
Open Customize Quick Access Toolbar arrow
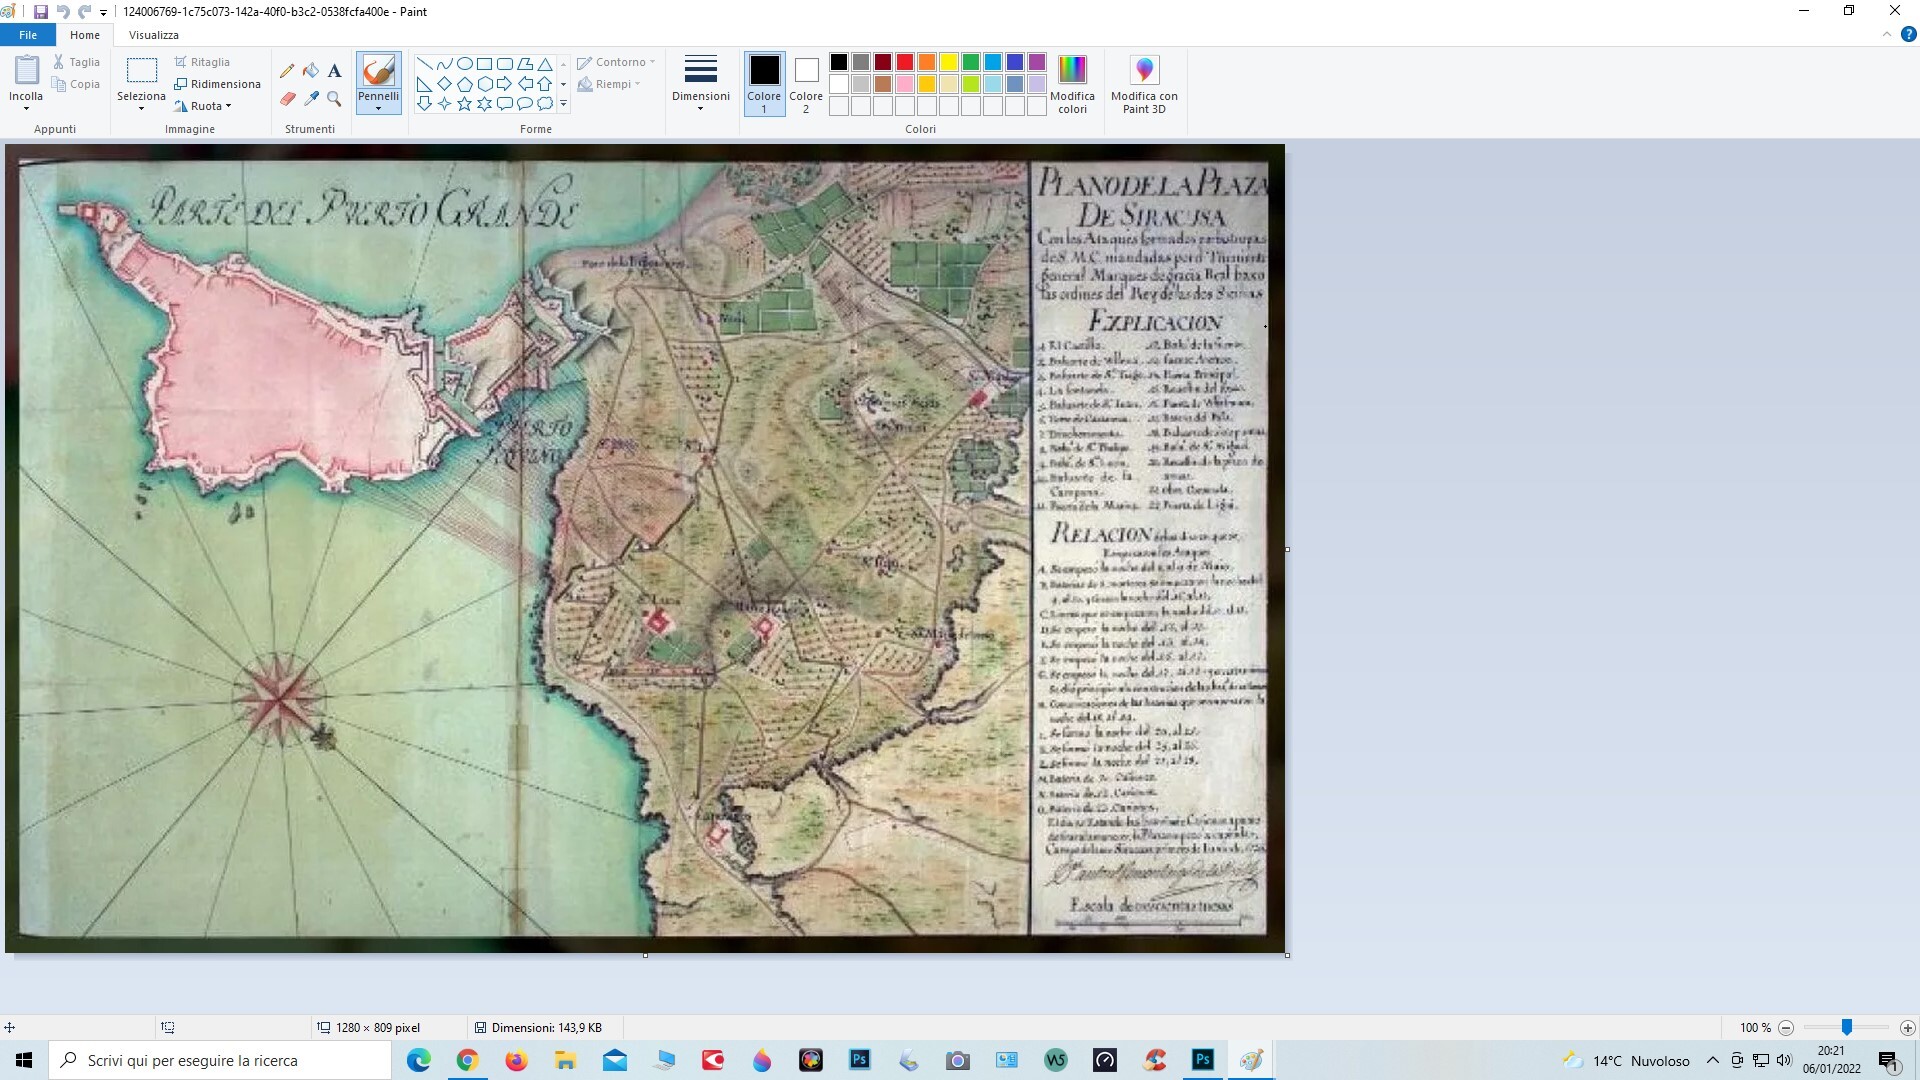point(104,13)
